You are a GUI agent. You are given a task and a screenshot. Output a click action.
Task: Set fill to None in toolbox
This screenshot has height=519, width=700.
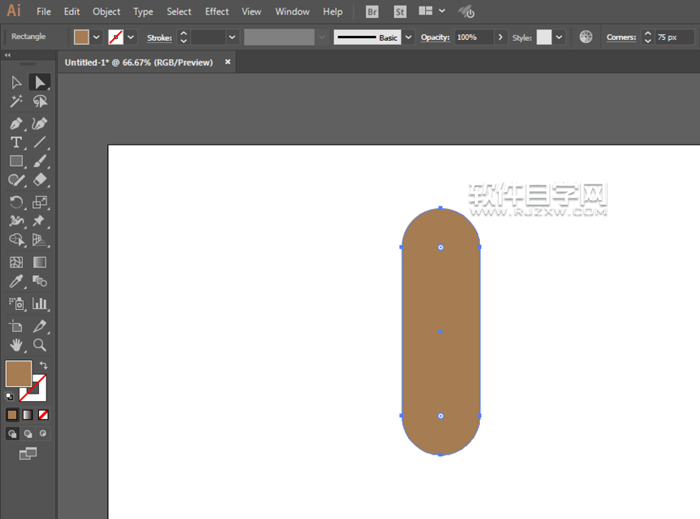click(43, 414)
